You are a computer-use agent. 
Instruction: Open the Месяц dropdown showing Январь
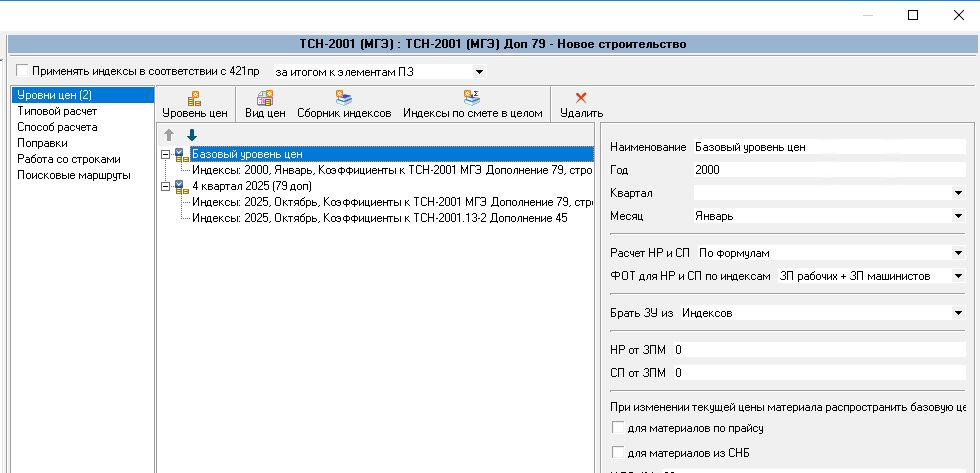point(959,216)
